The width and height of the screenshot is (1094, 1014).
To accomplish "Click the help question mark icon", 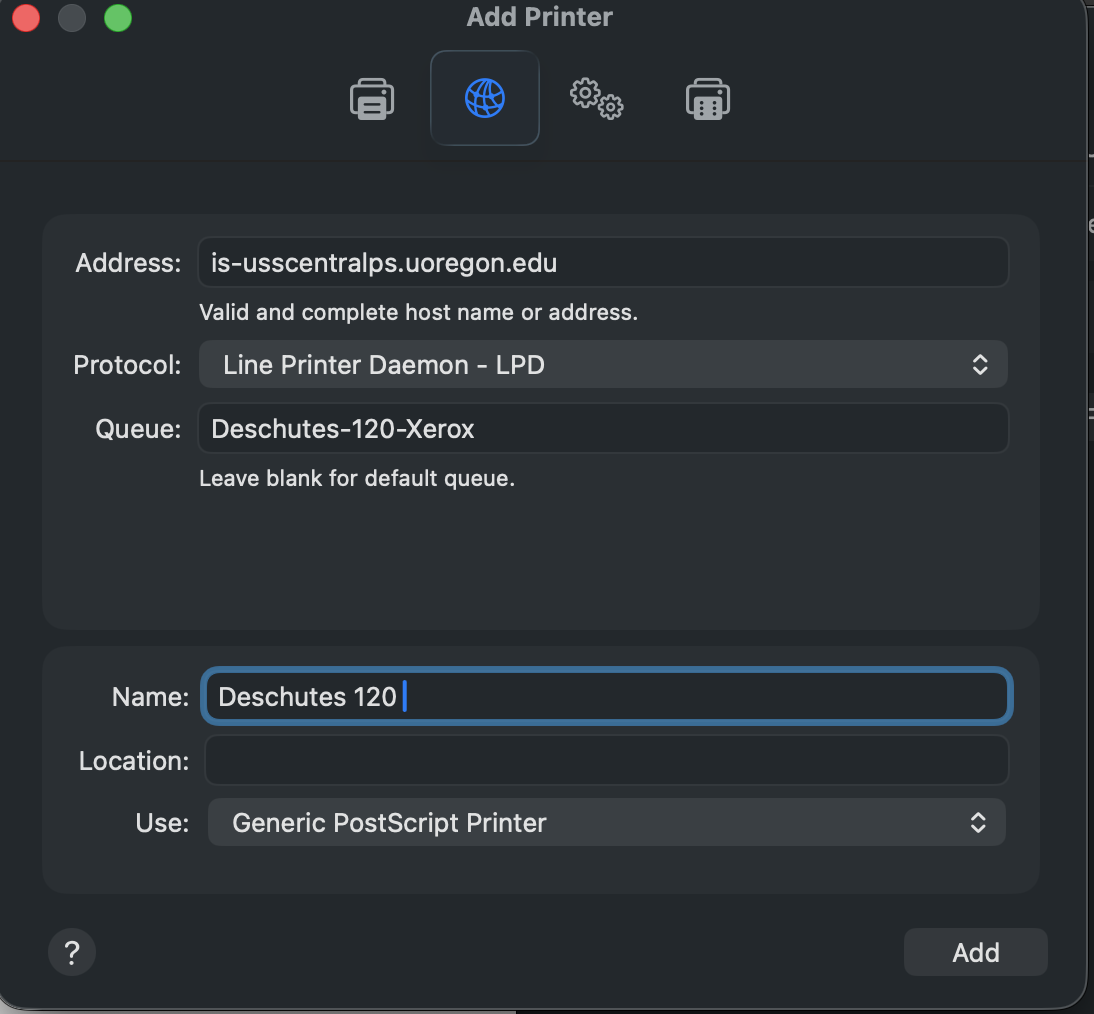I will (71, 951).
